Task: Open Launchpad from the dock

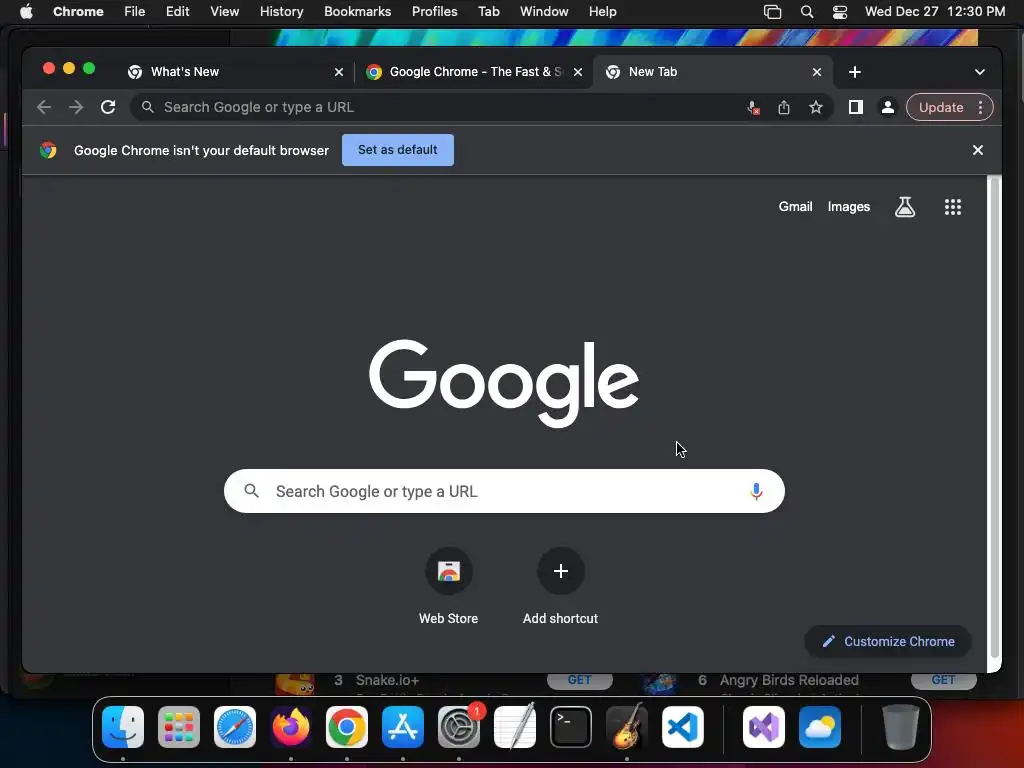Action: click(179, 727)
